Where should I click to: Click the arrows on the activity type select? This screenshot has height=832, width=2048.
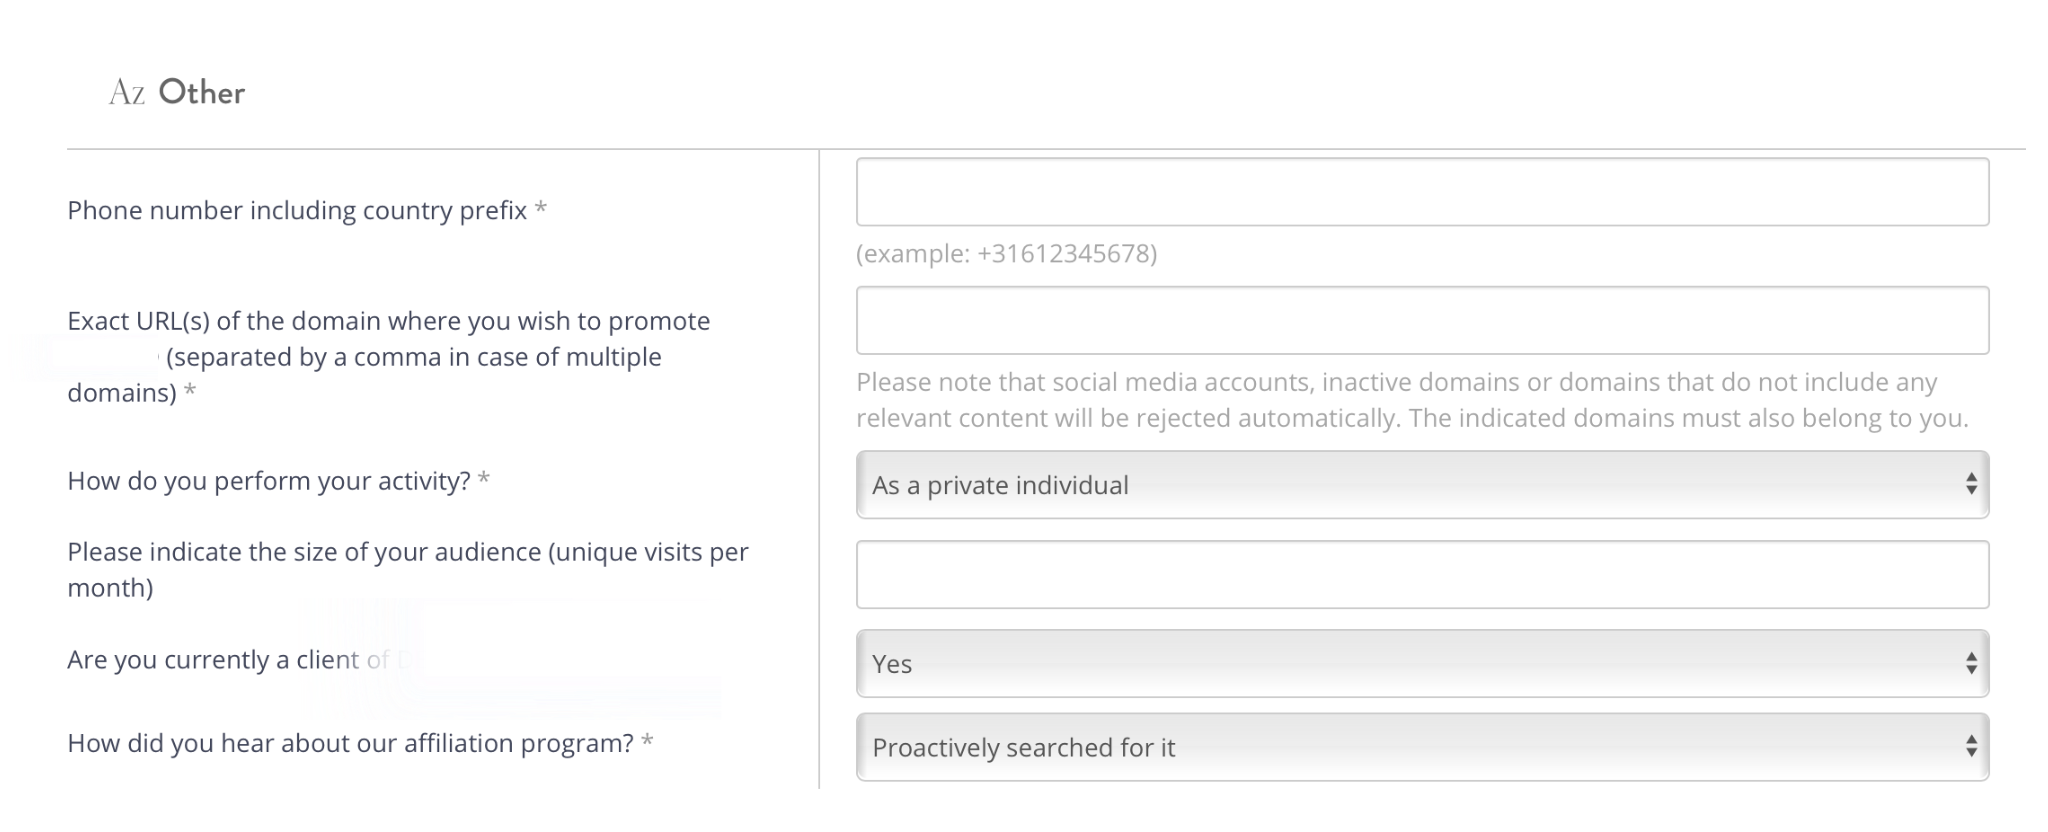(x=1970, y=485)
